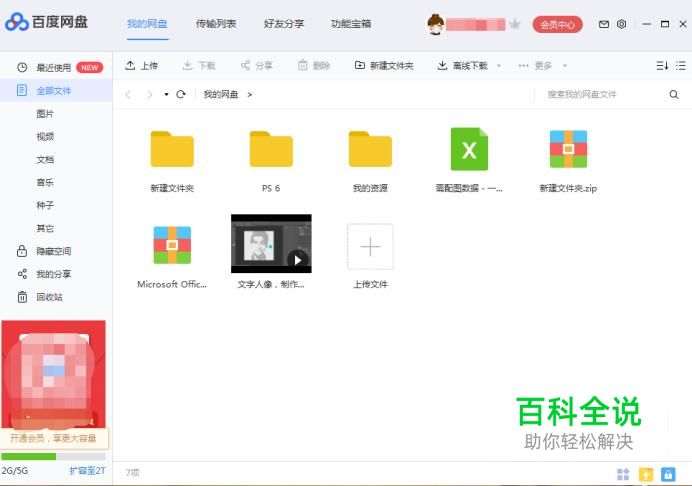Viewport: 692px width, 486px height.
Task: Filter files by 视频 category
Action: click(45, 136)
